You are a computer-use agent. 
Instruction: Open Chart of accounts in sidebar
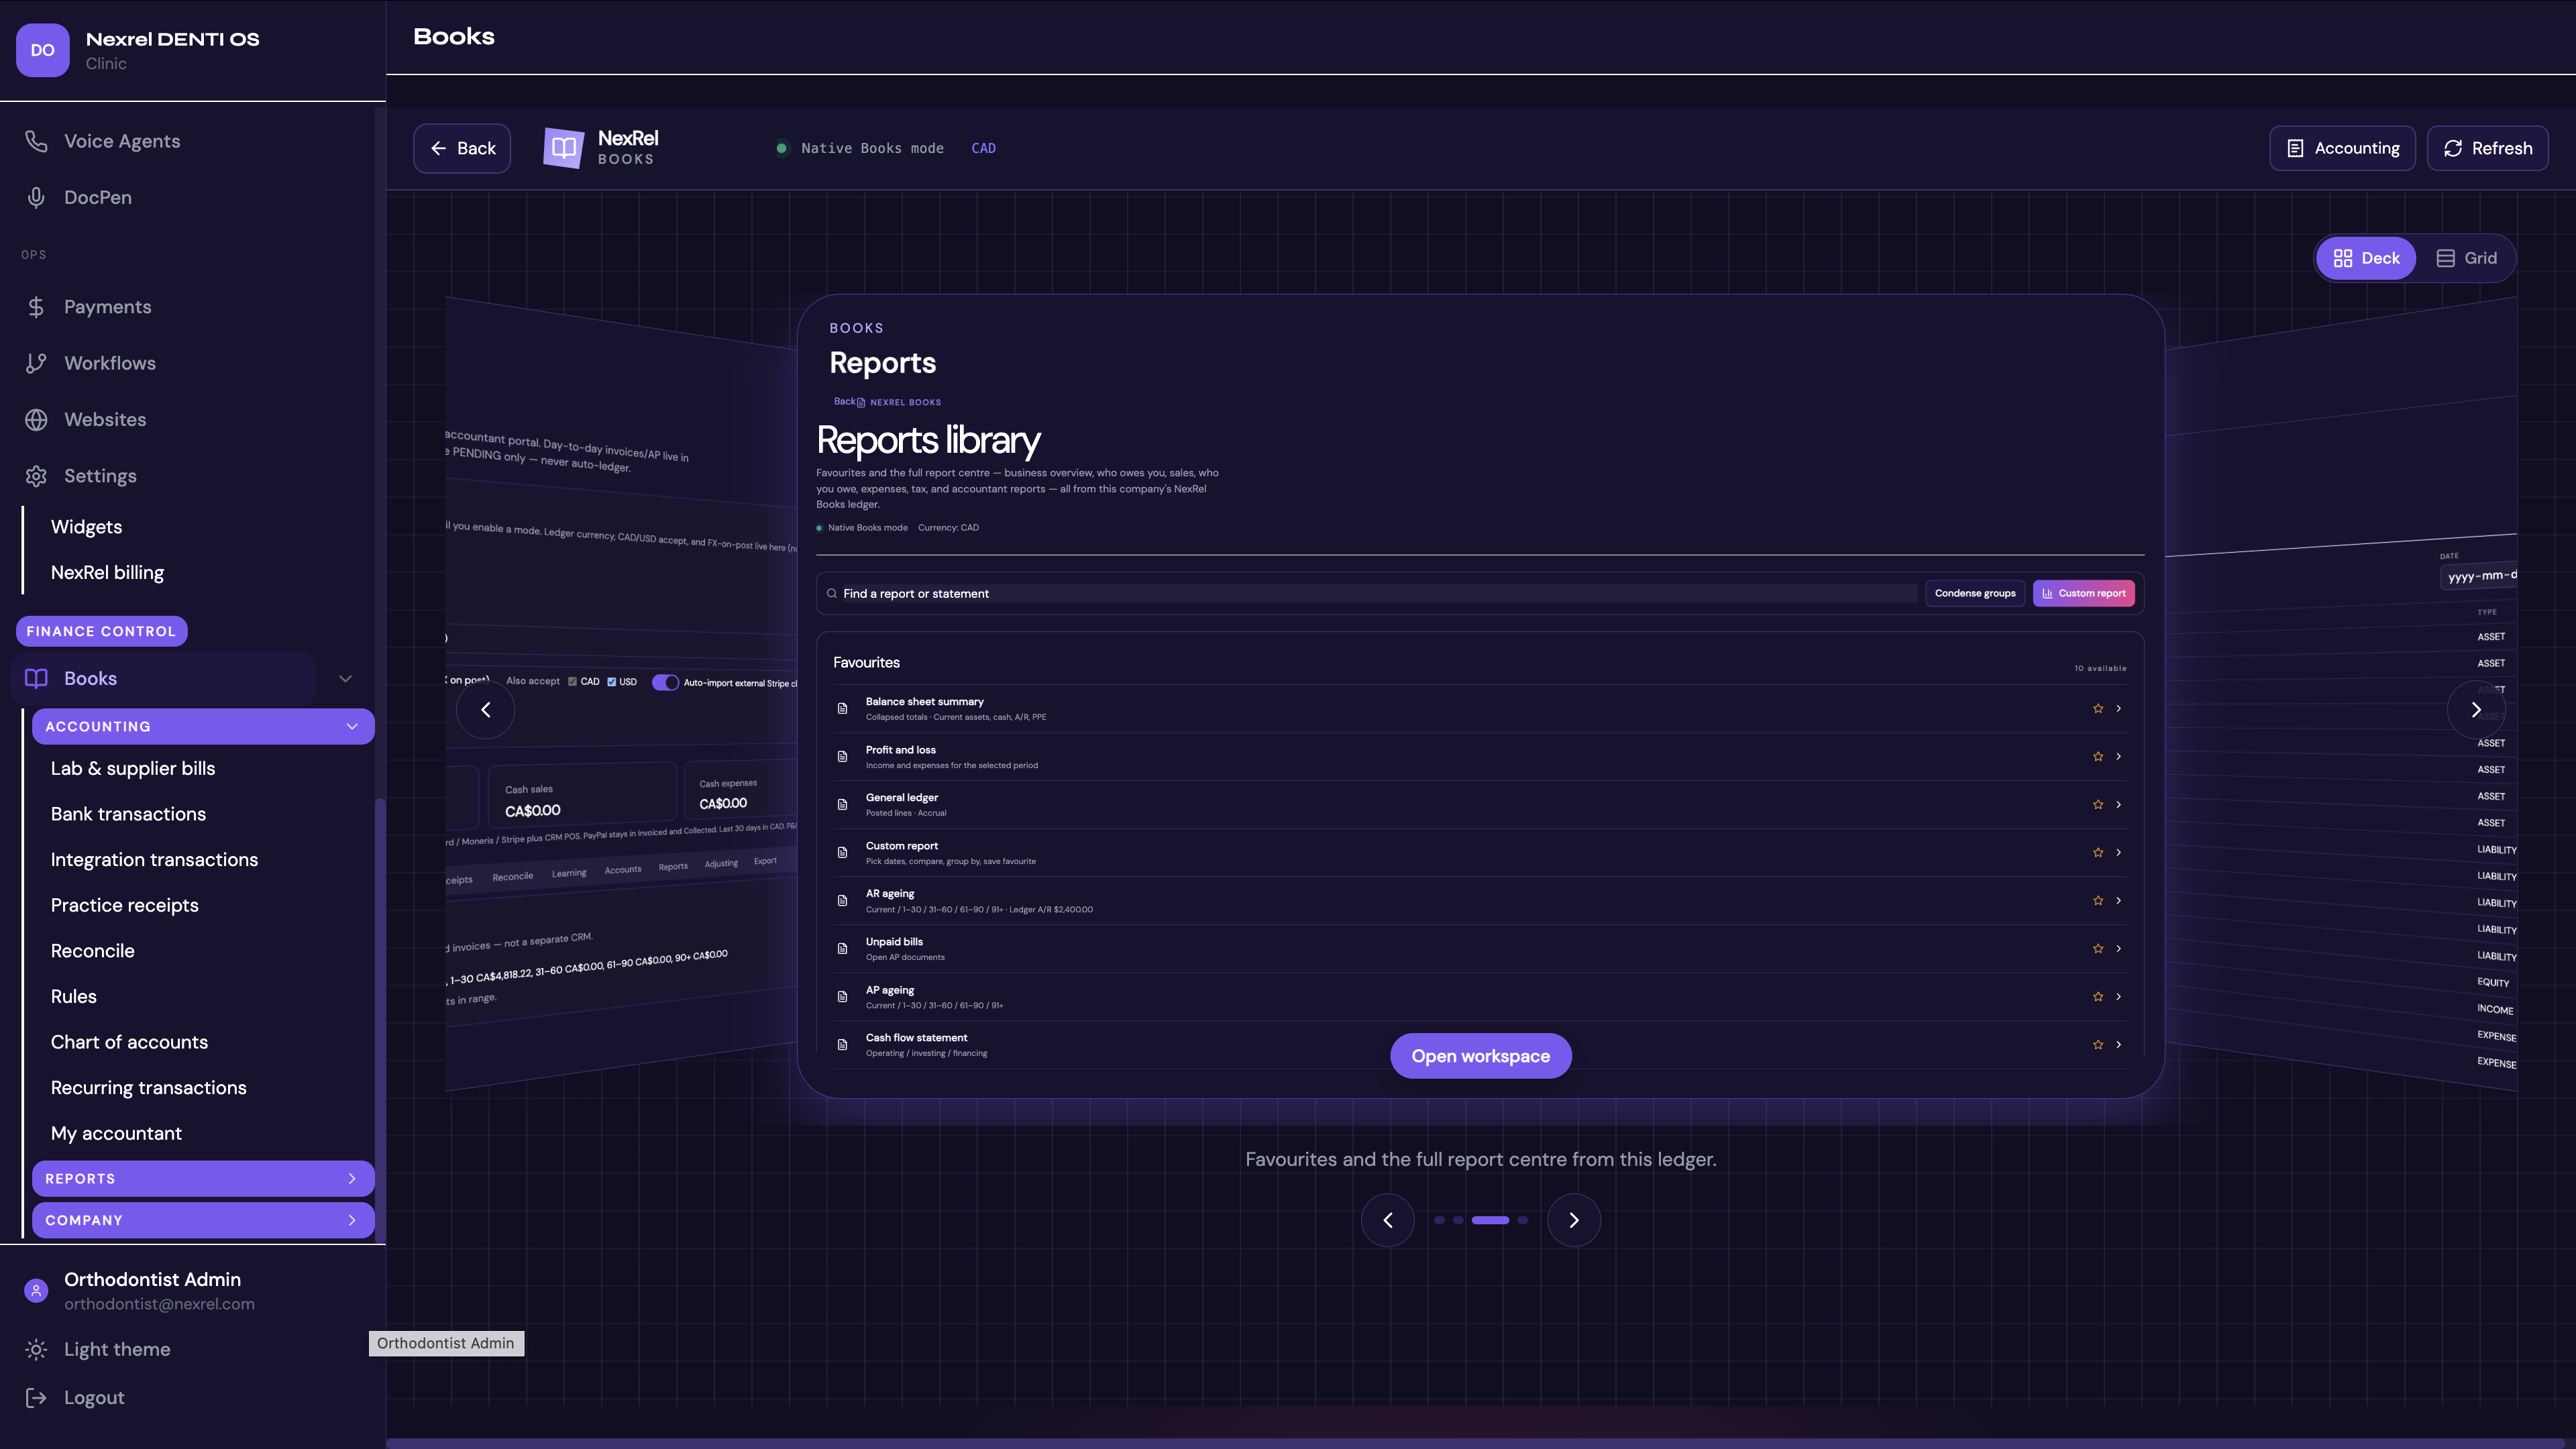click(x=129, y=1042)
